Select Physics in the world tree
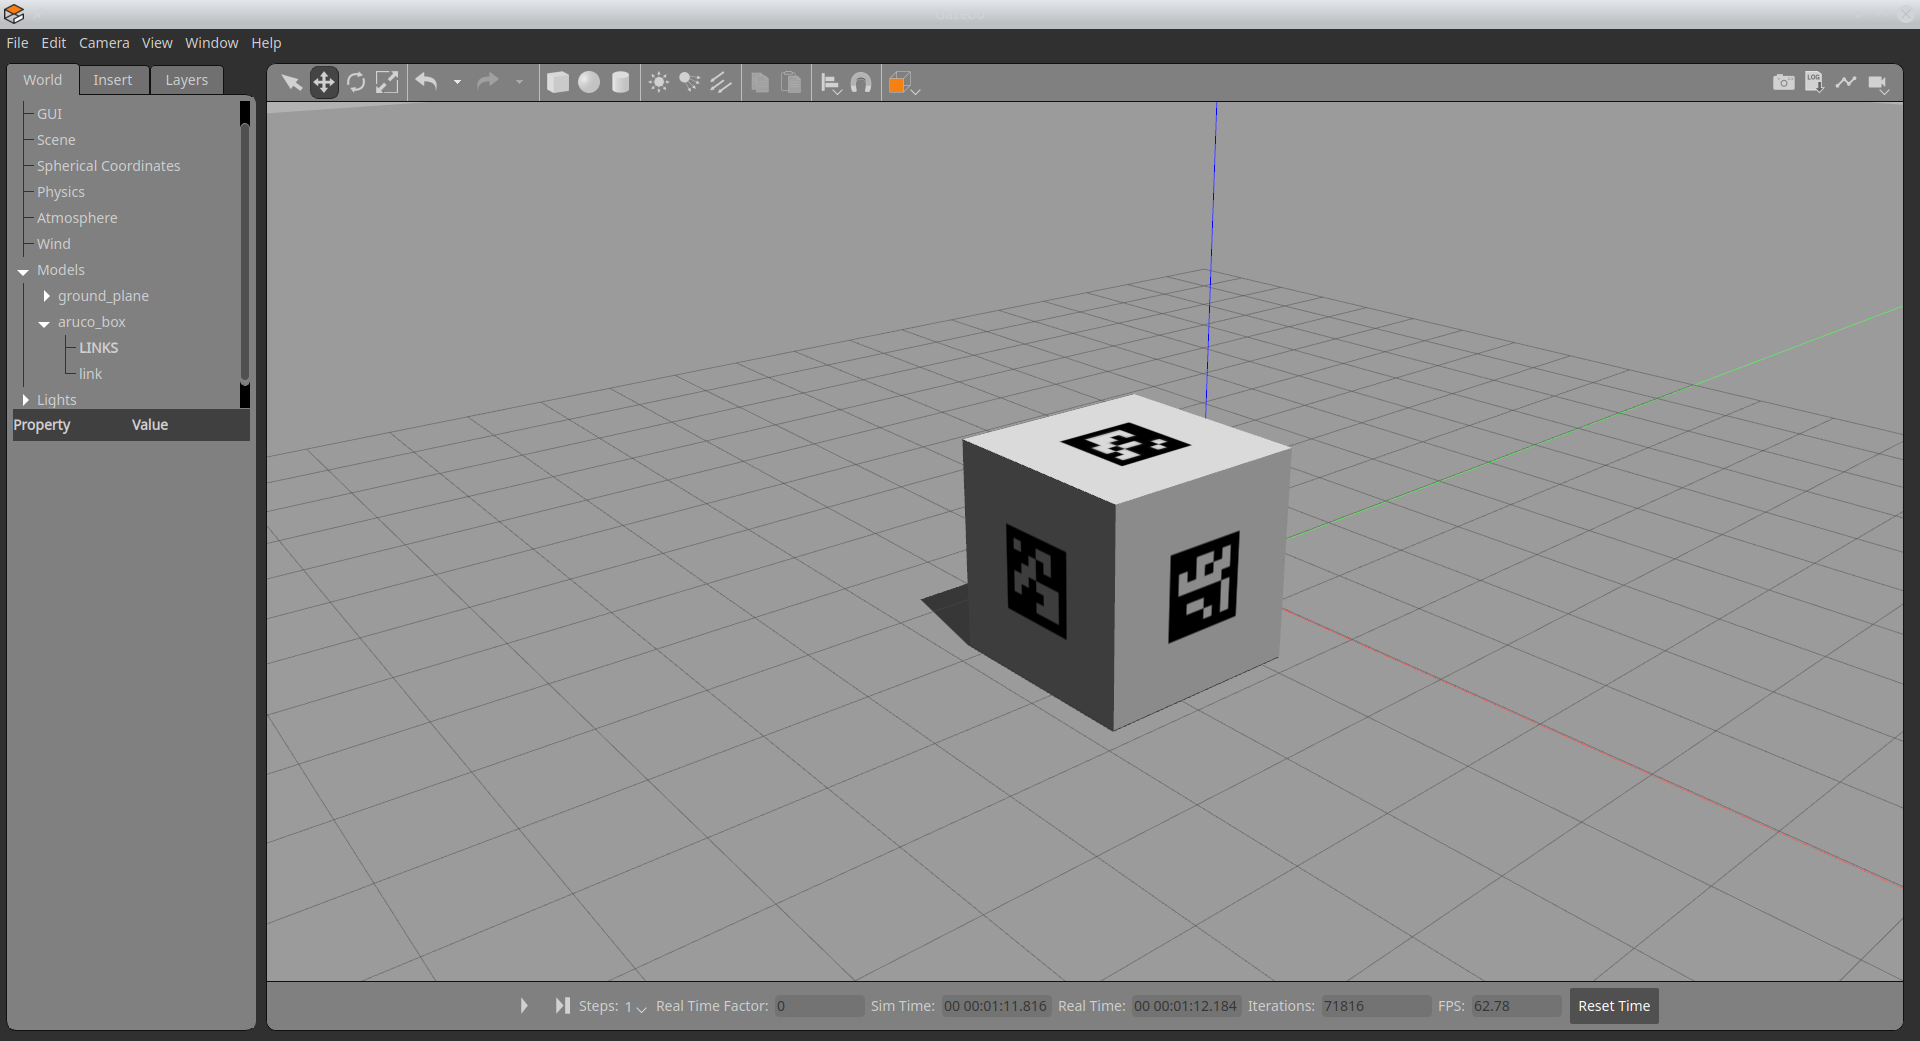The image size is (1920, 1041). pos(61,192)
